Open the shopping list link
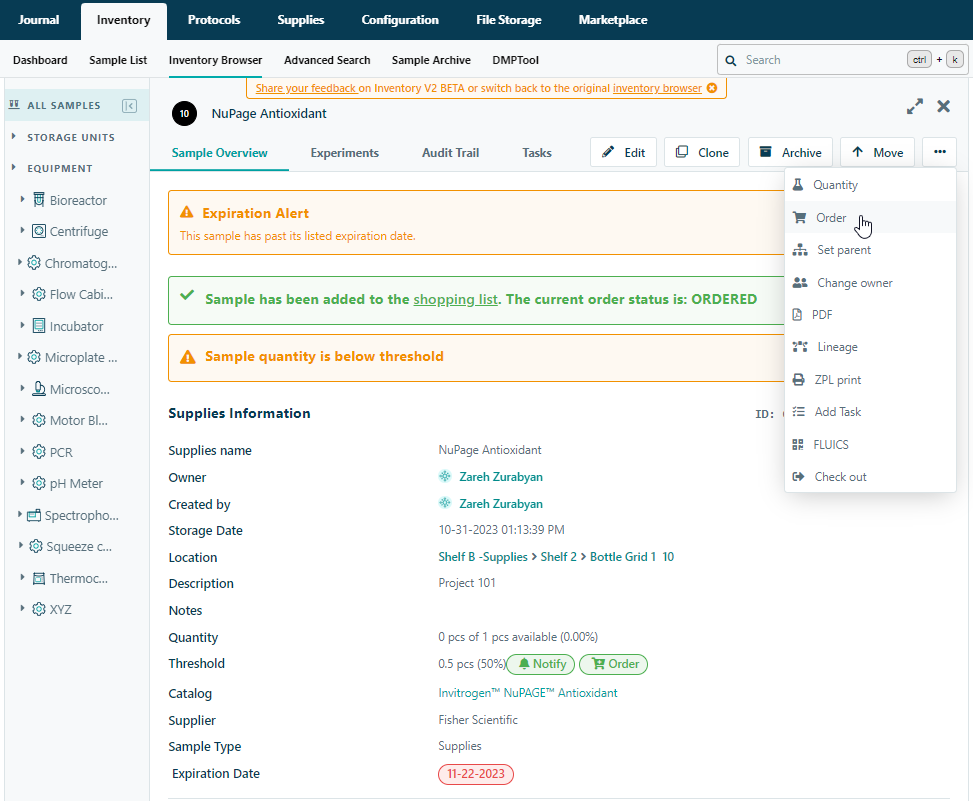The width and height of the screenshot is (973, 801). click(455, 299)
